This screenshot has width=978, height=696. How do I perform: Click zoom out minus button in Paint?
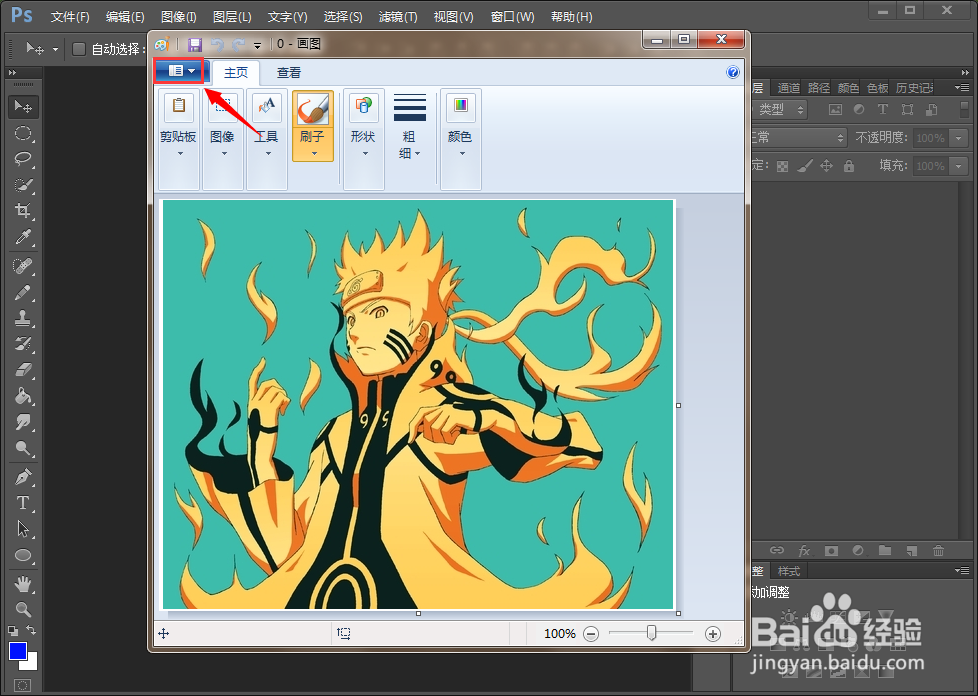[591, 634]
